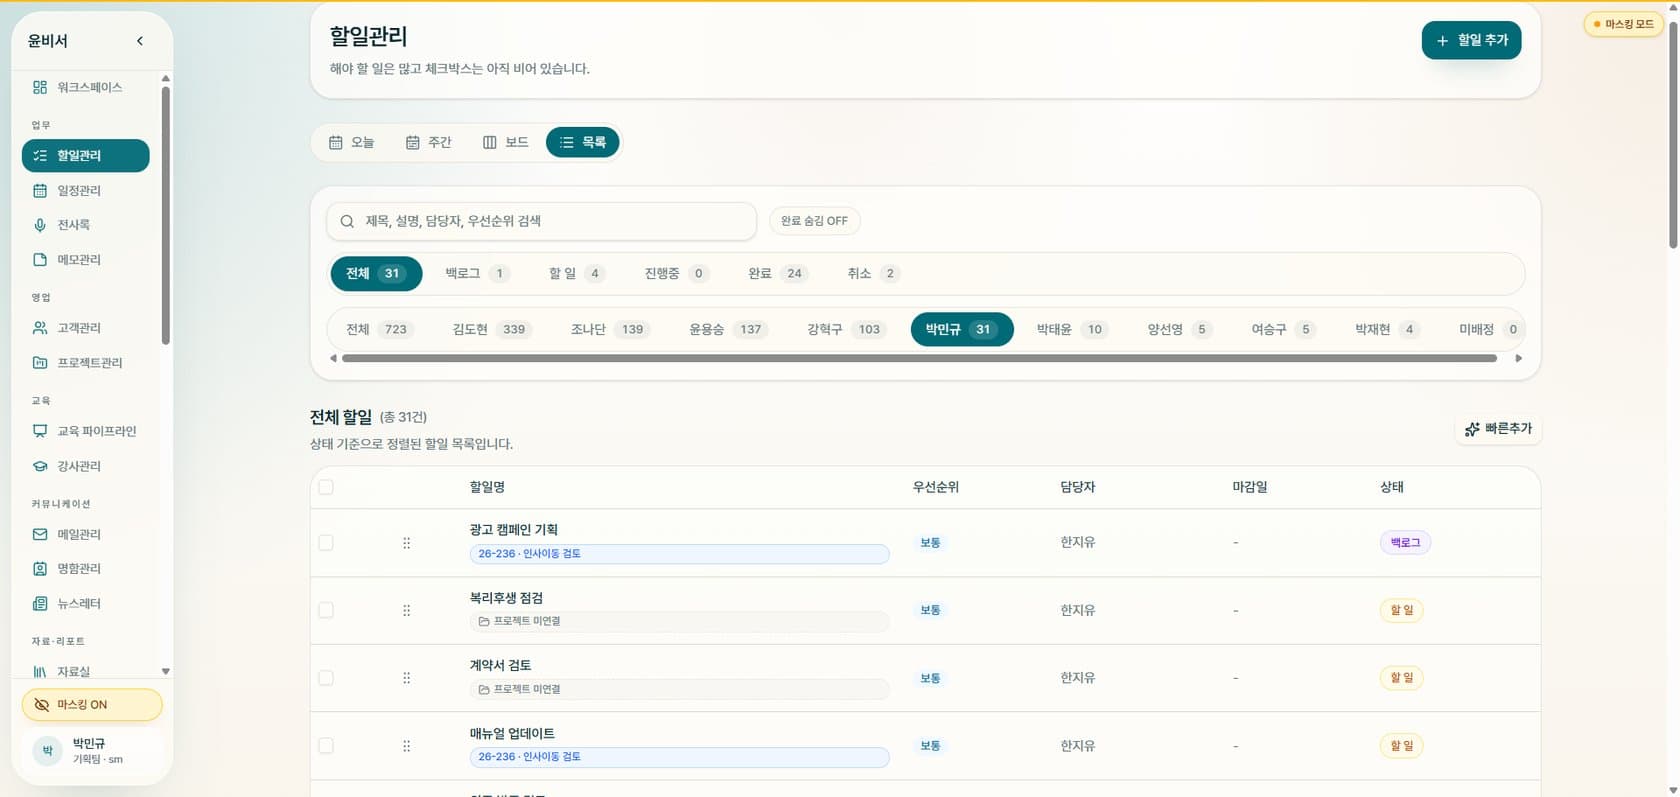Select the 박민규 31 assignee chip
This screenshot has width=1680, height=797.
(x=962, y=329)
